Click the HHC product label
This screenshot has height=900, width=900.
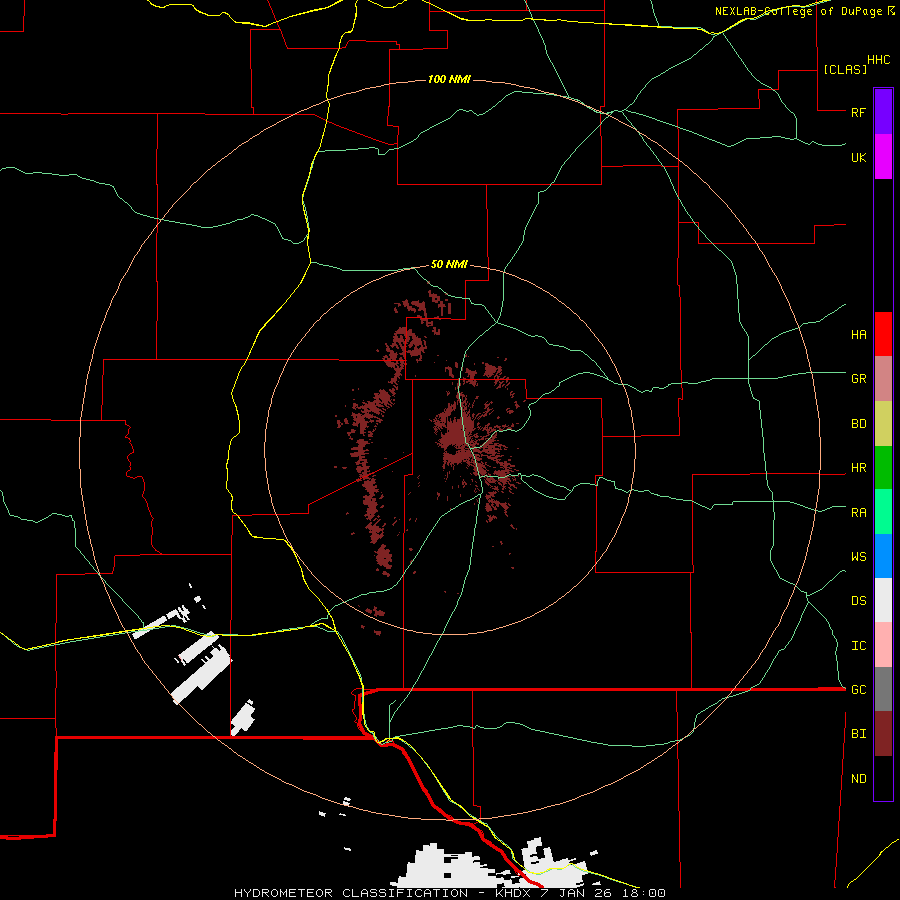pos(879,60)
